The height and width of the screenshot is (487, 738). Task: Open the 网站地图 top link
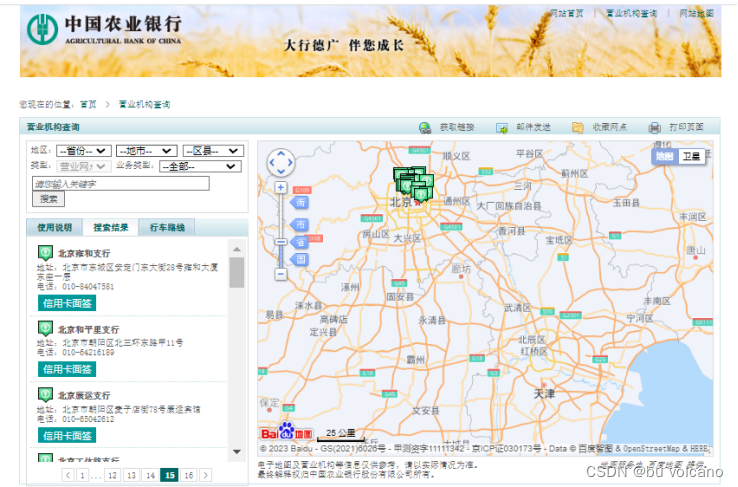tap(696, 13)
